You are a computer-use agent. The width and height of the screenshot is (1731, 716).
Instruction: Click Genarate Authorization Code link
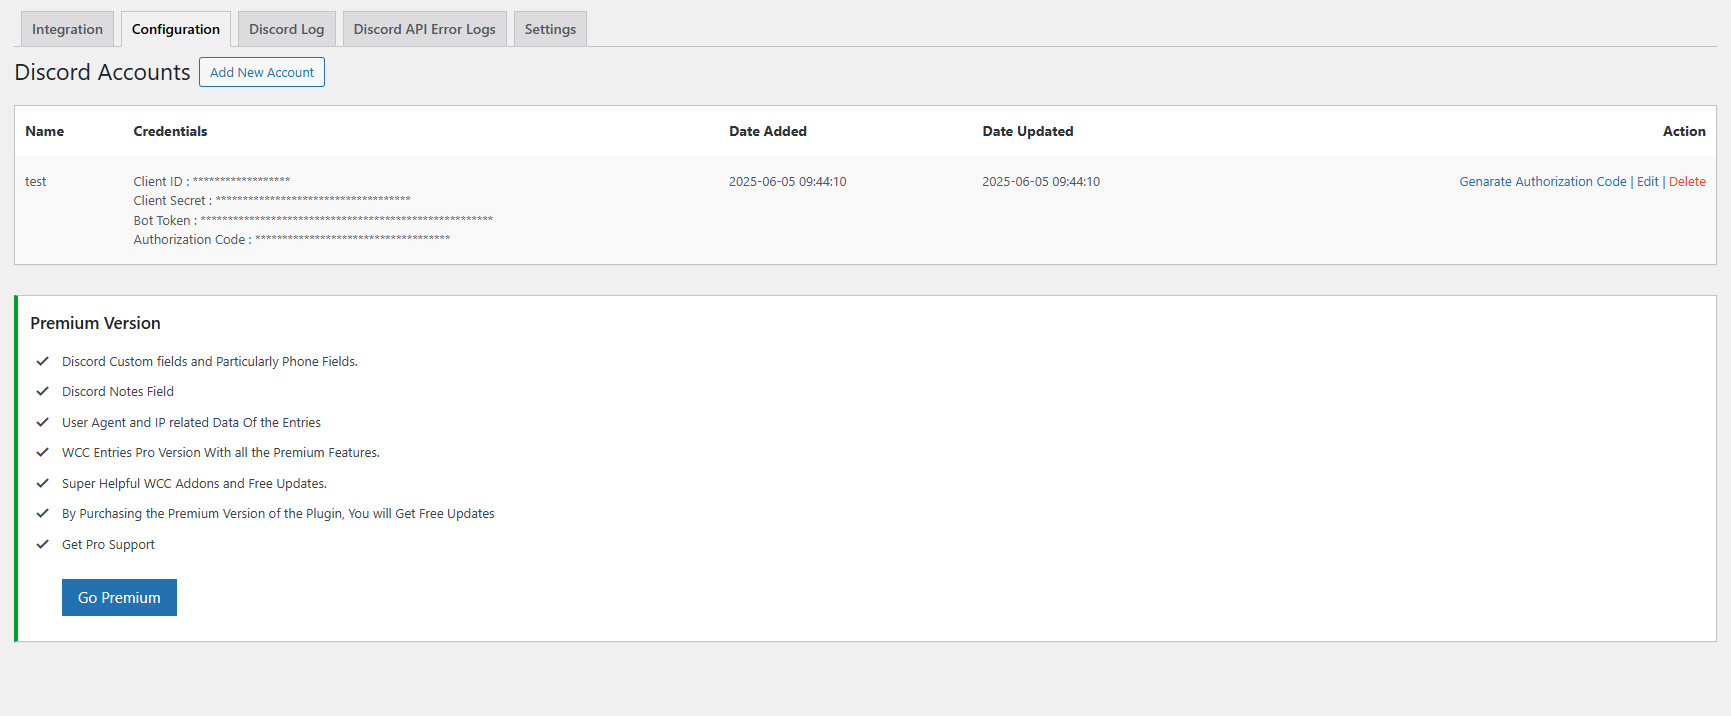(1542, 182)
